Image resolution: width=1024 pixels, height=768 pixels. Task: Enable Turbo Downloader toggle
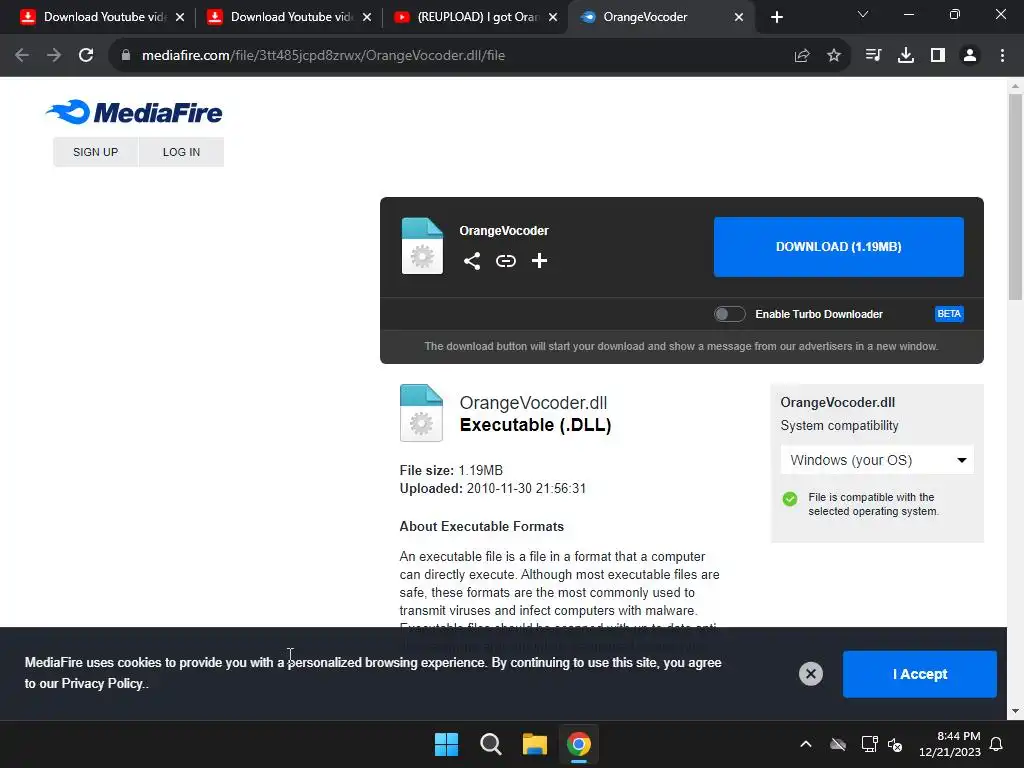[729, 314]
